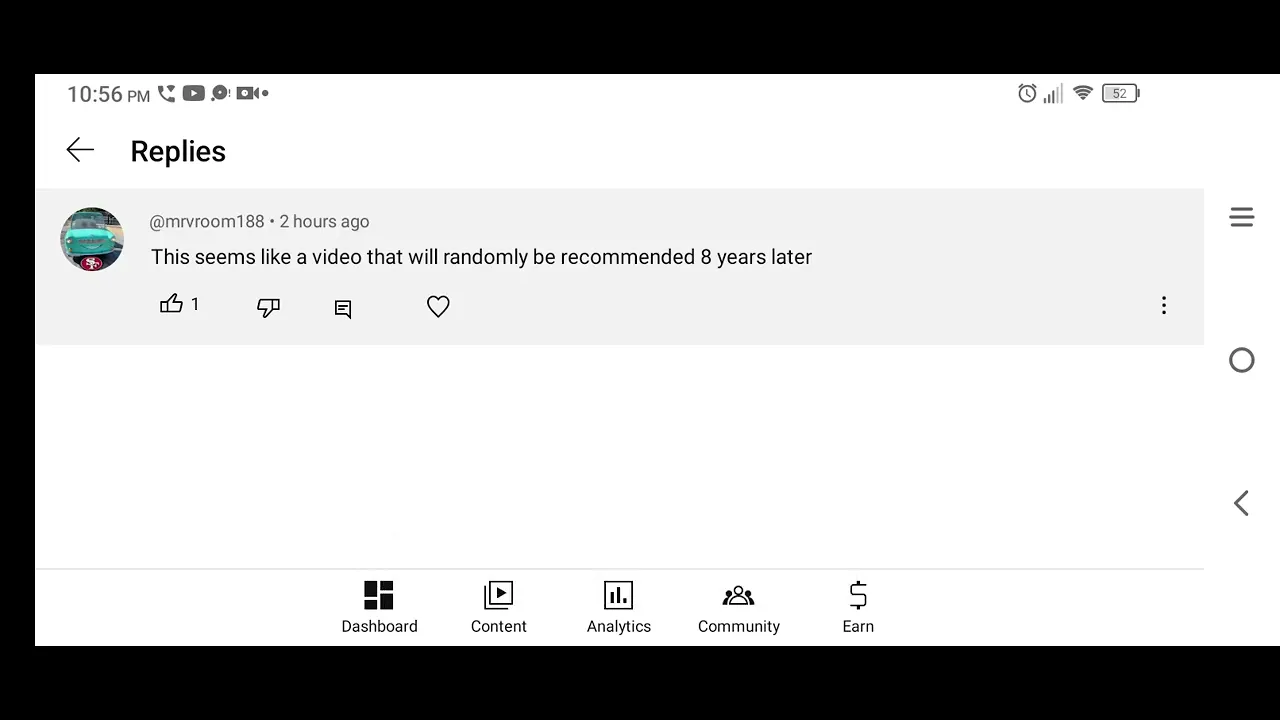Viewport: 1280px width, 720px height.
Task: Tap the Android recent apps menu button
Action: coord(1241,217)
